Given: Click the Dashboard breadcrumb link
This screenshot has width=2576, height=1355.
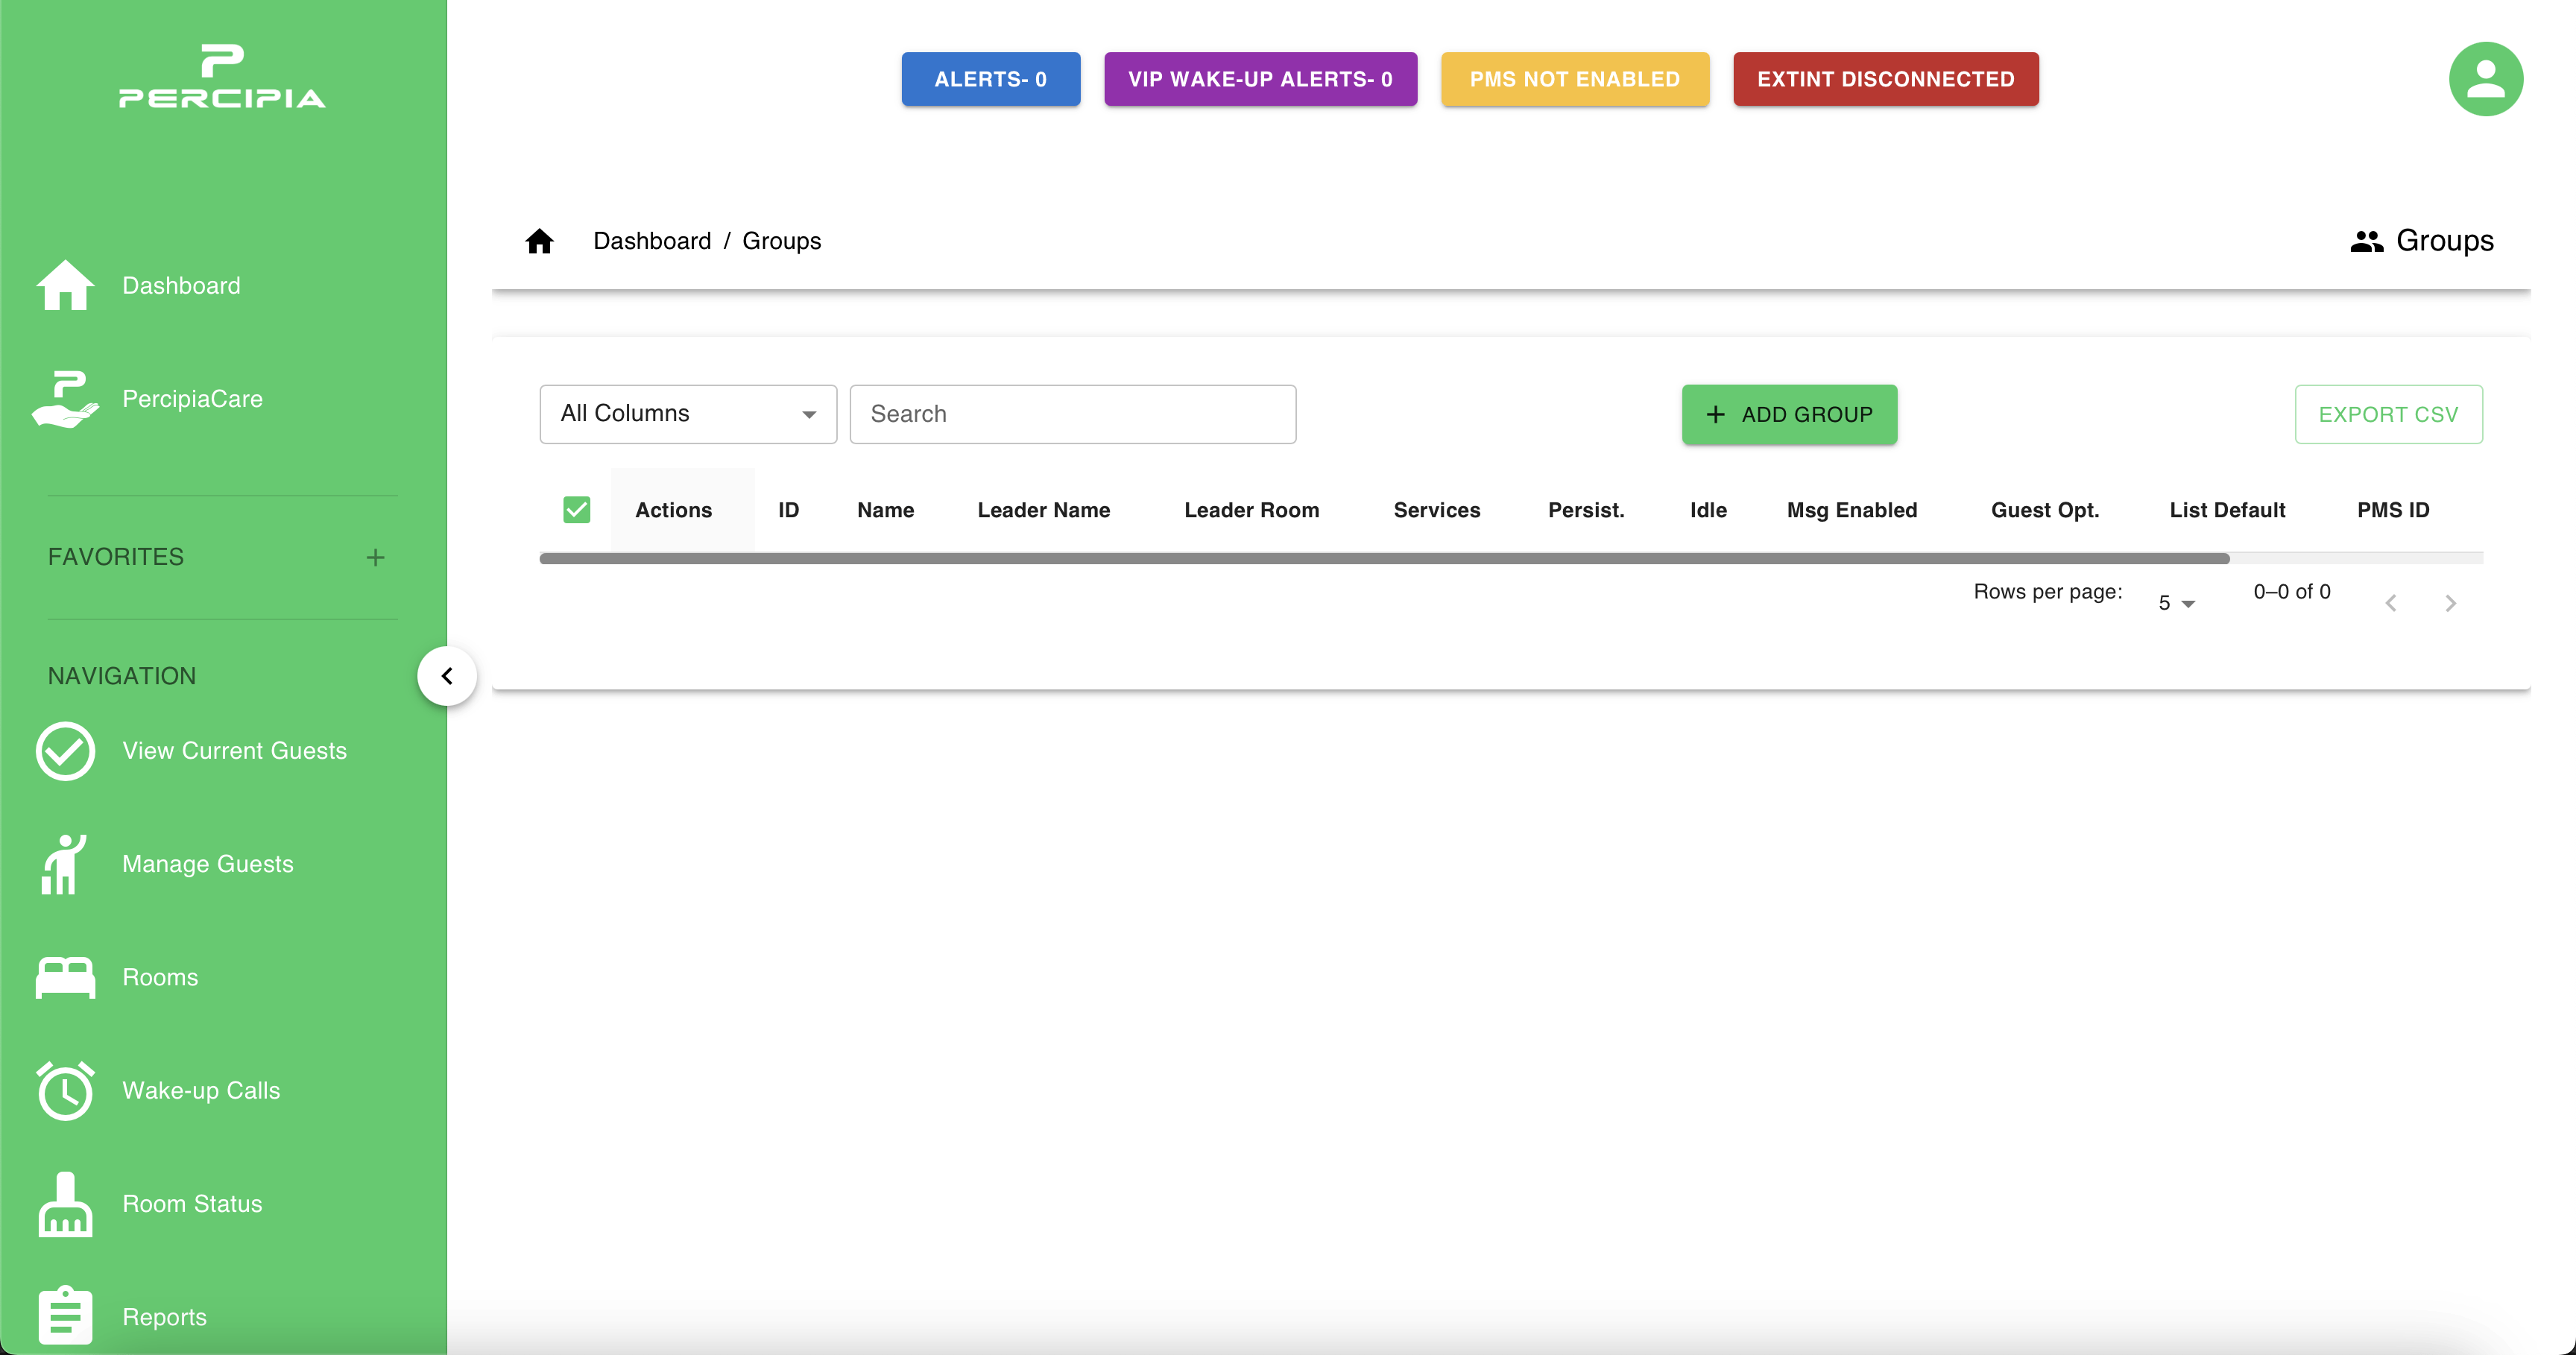Looking at the screenshot, I should (652, 241).
